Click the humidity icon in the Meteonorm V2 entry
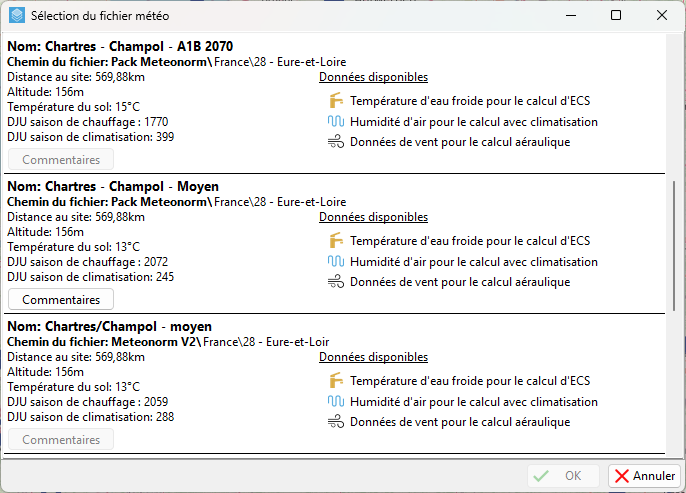The width and height of the screenshot is (686, 493). 335,402
